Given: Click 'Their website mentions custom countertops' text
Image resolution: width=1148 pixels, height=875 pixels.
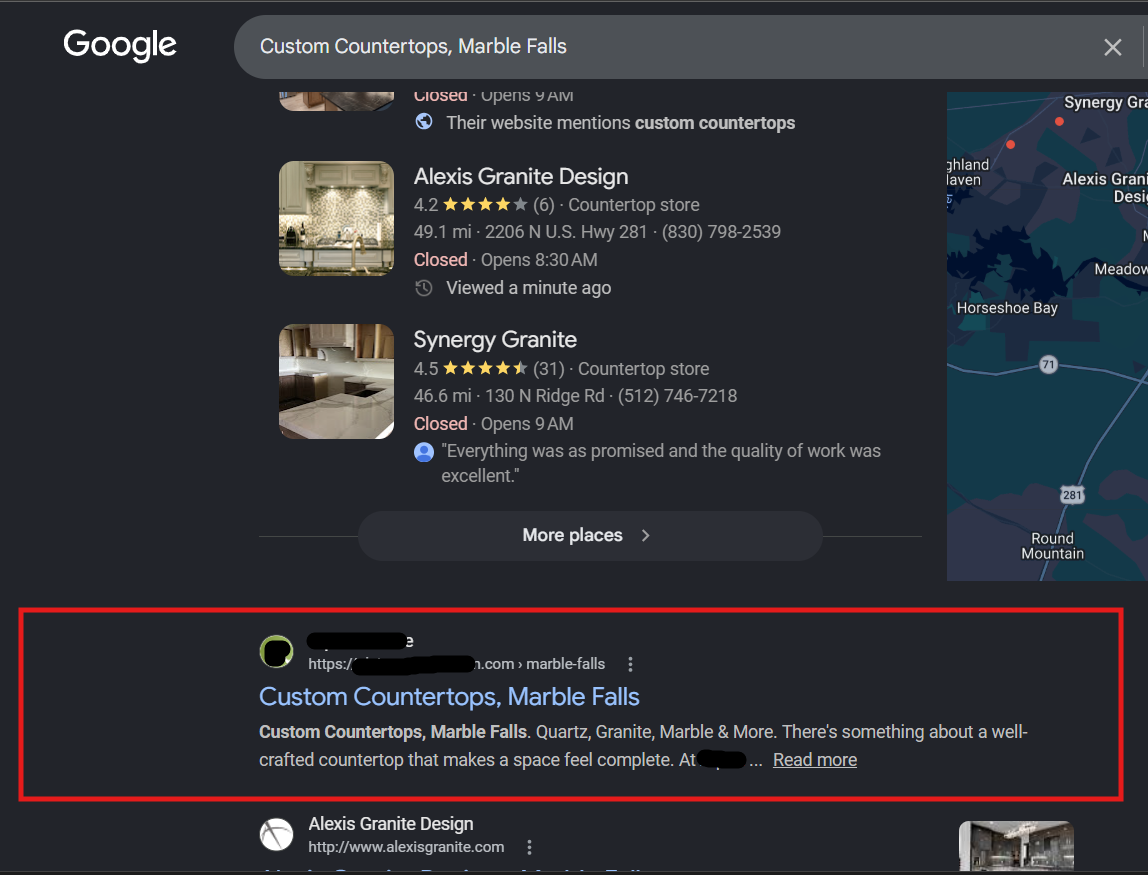Looking at the screenshot, I should pyautogui.click(x=621, y=123).
